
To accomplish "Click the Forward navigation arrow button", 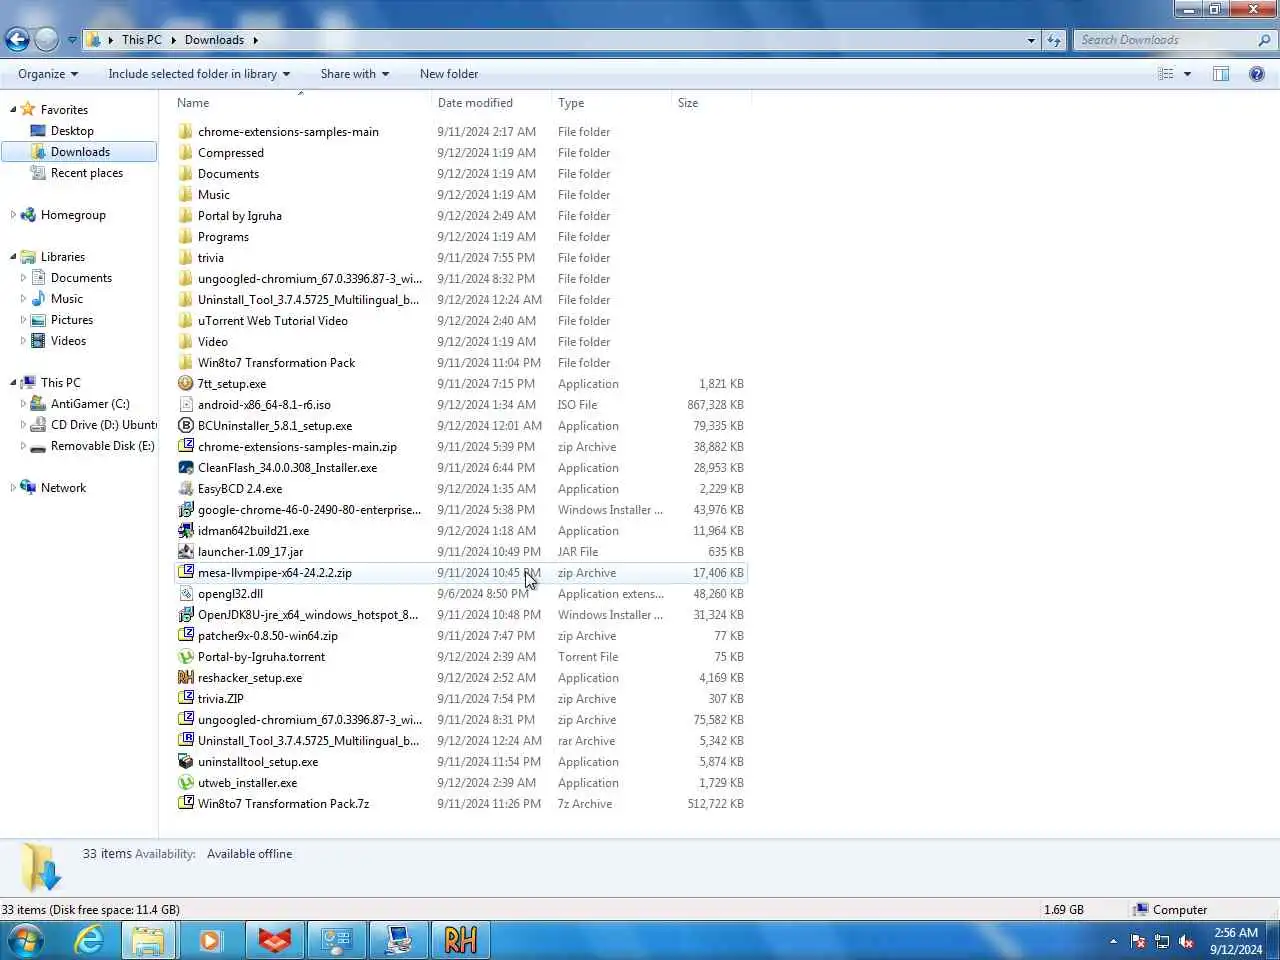I will coord(46,39).
